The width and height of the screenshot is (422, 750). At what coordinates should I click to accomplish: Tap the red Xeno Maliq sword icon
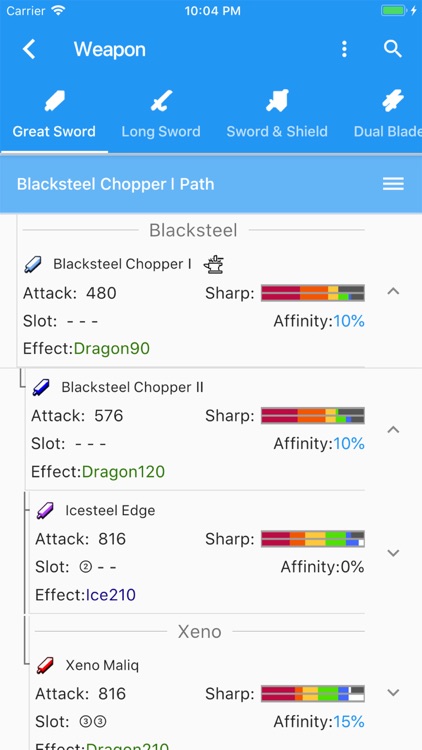pos(45,665)
